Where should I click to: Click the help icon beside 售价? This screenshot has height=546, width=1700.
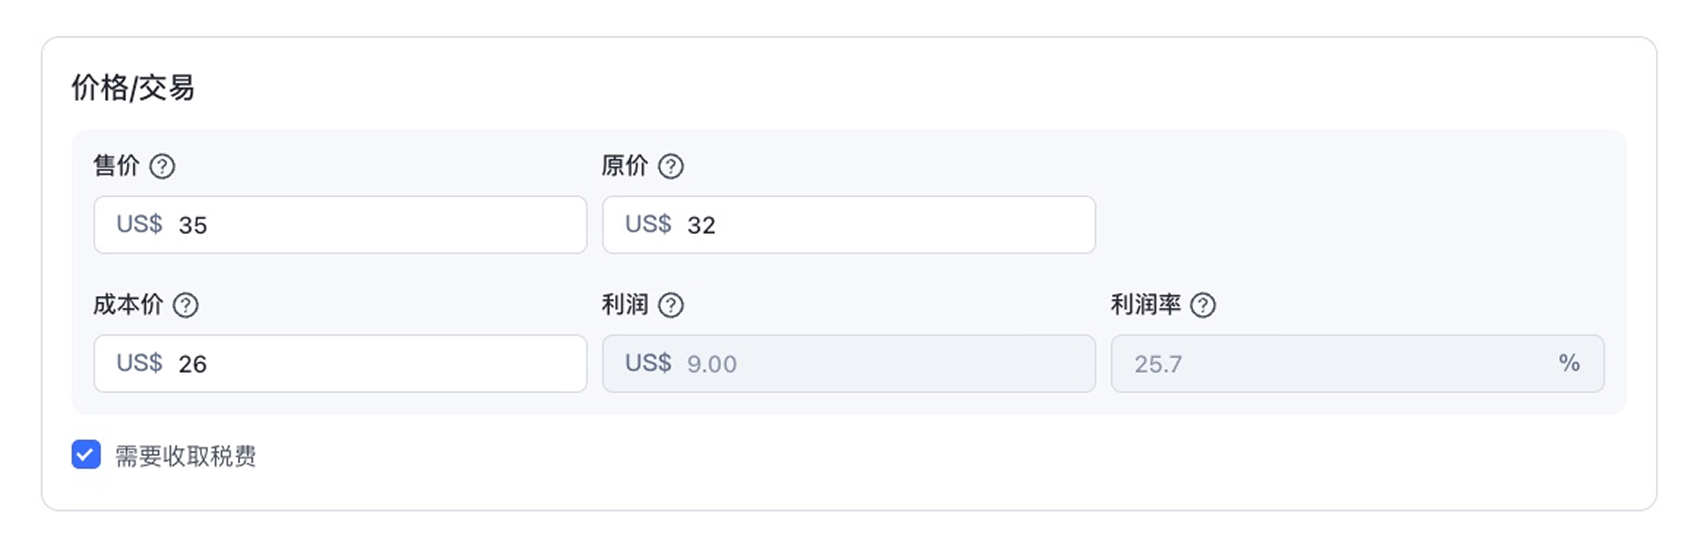(x=162, y=166)
